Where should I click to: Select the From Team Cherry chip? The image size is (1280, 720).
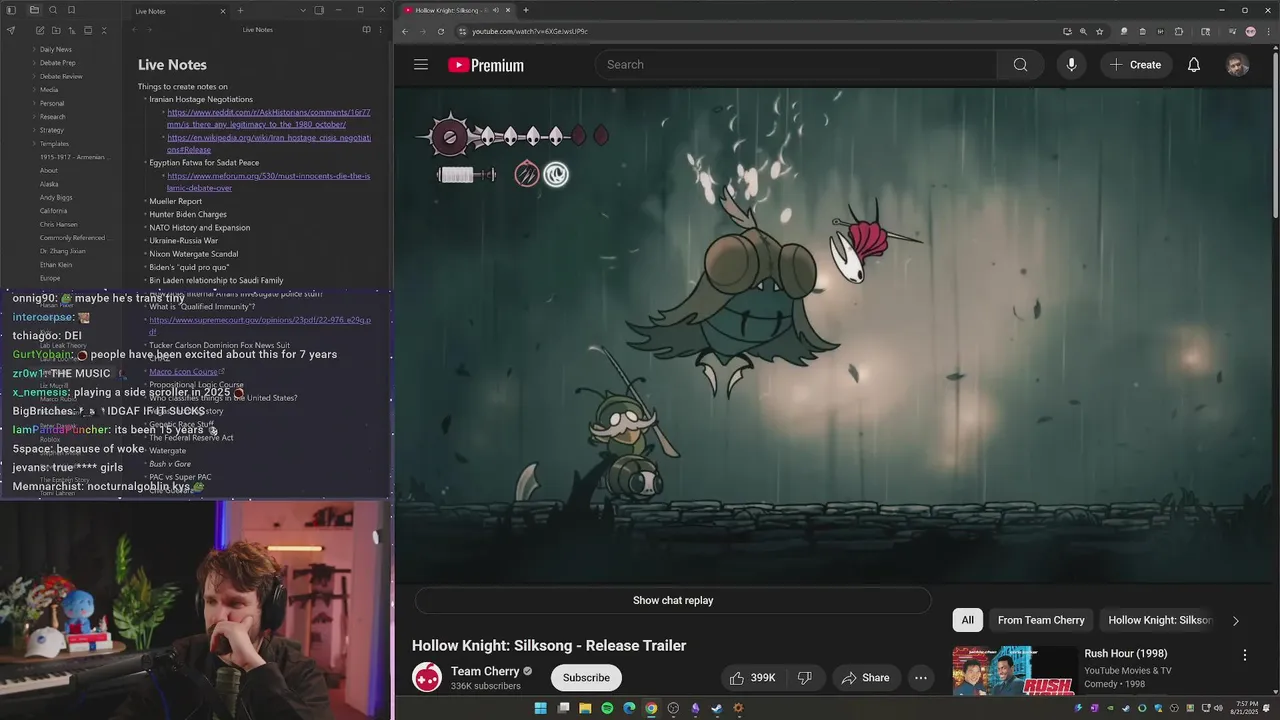click(x=1041, y=620)
